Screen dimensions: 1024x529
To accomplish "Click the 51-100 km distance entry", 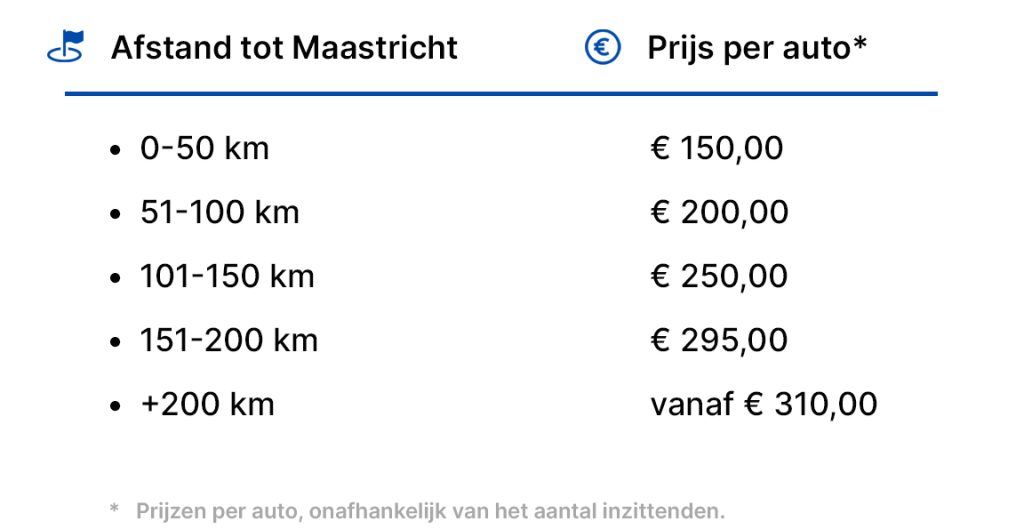I will (x=219, y=213).
